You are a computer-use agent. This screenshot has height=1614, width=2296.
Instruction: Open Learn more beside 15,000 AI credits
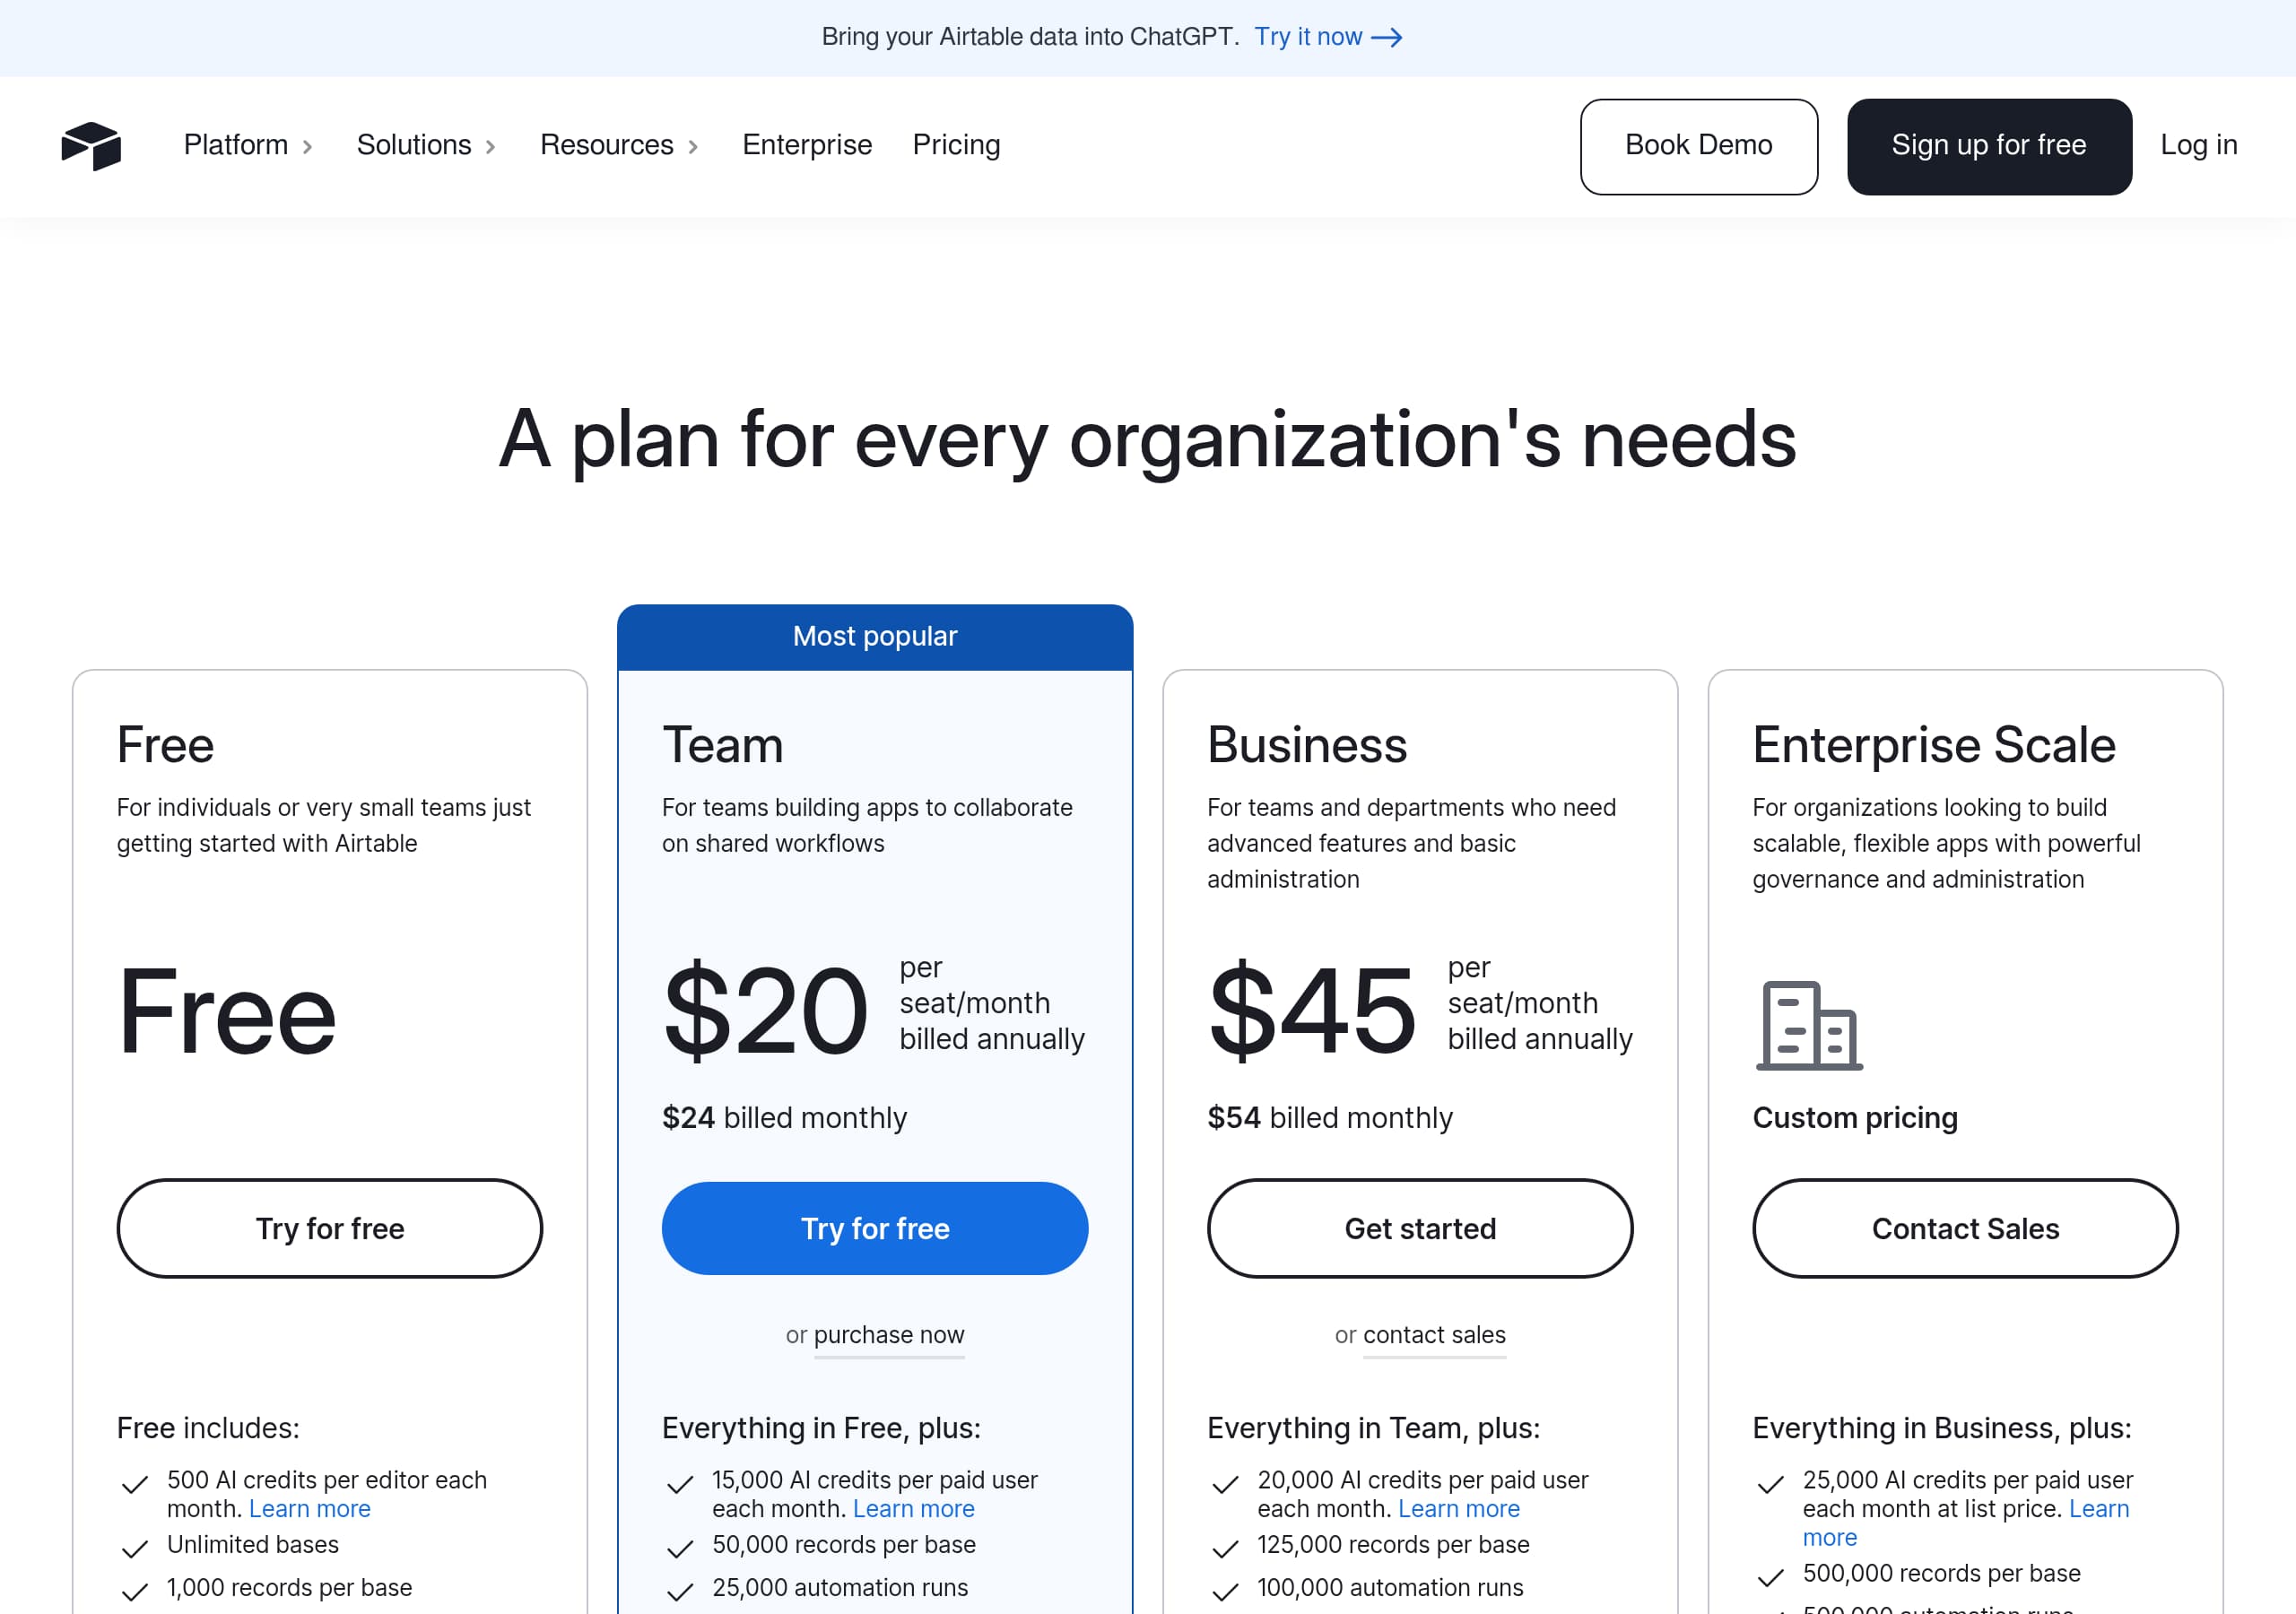pos(913,1508)
